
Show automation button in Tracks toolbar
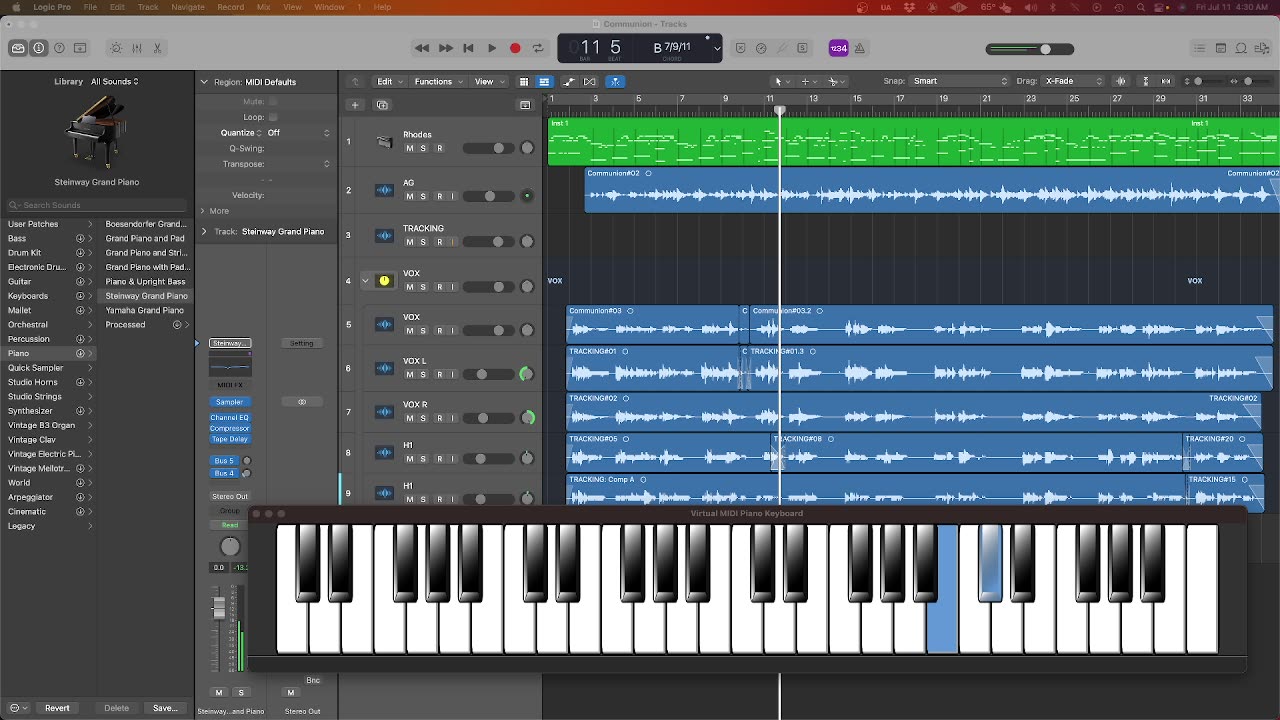pos(569,81)
